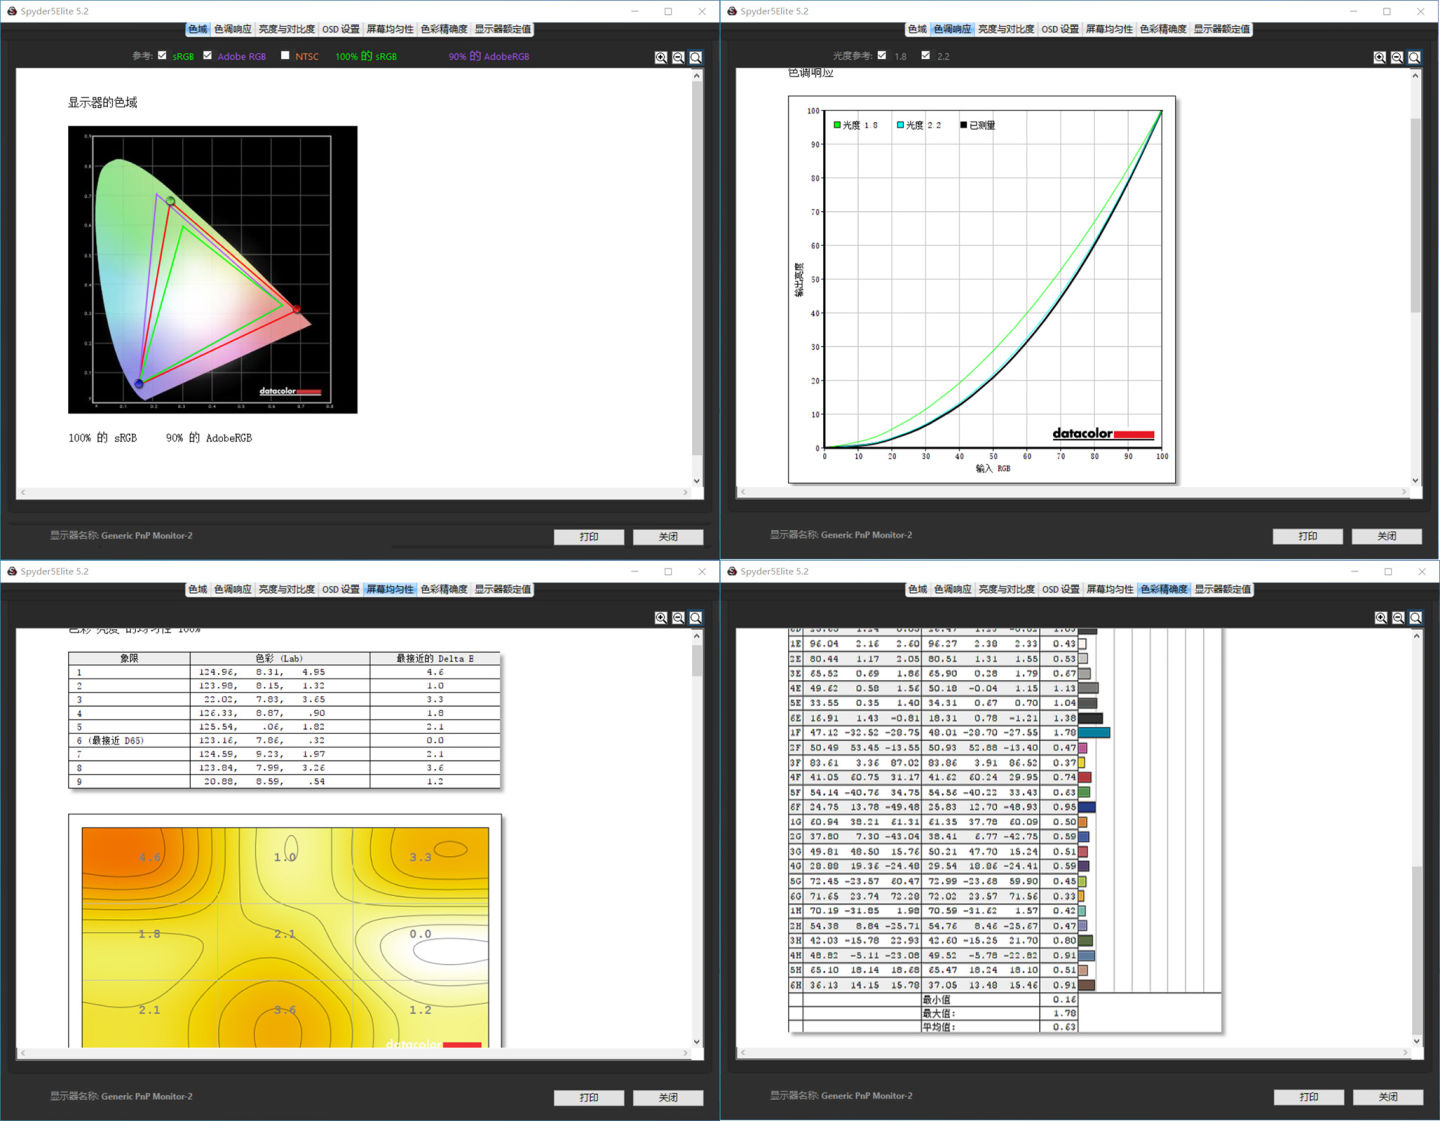Click the vertical scrollbar thumb in the gamut window

point(697,268)
